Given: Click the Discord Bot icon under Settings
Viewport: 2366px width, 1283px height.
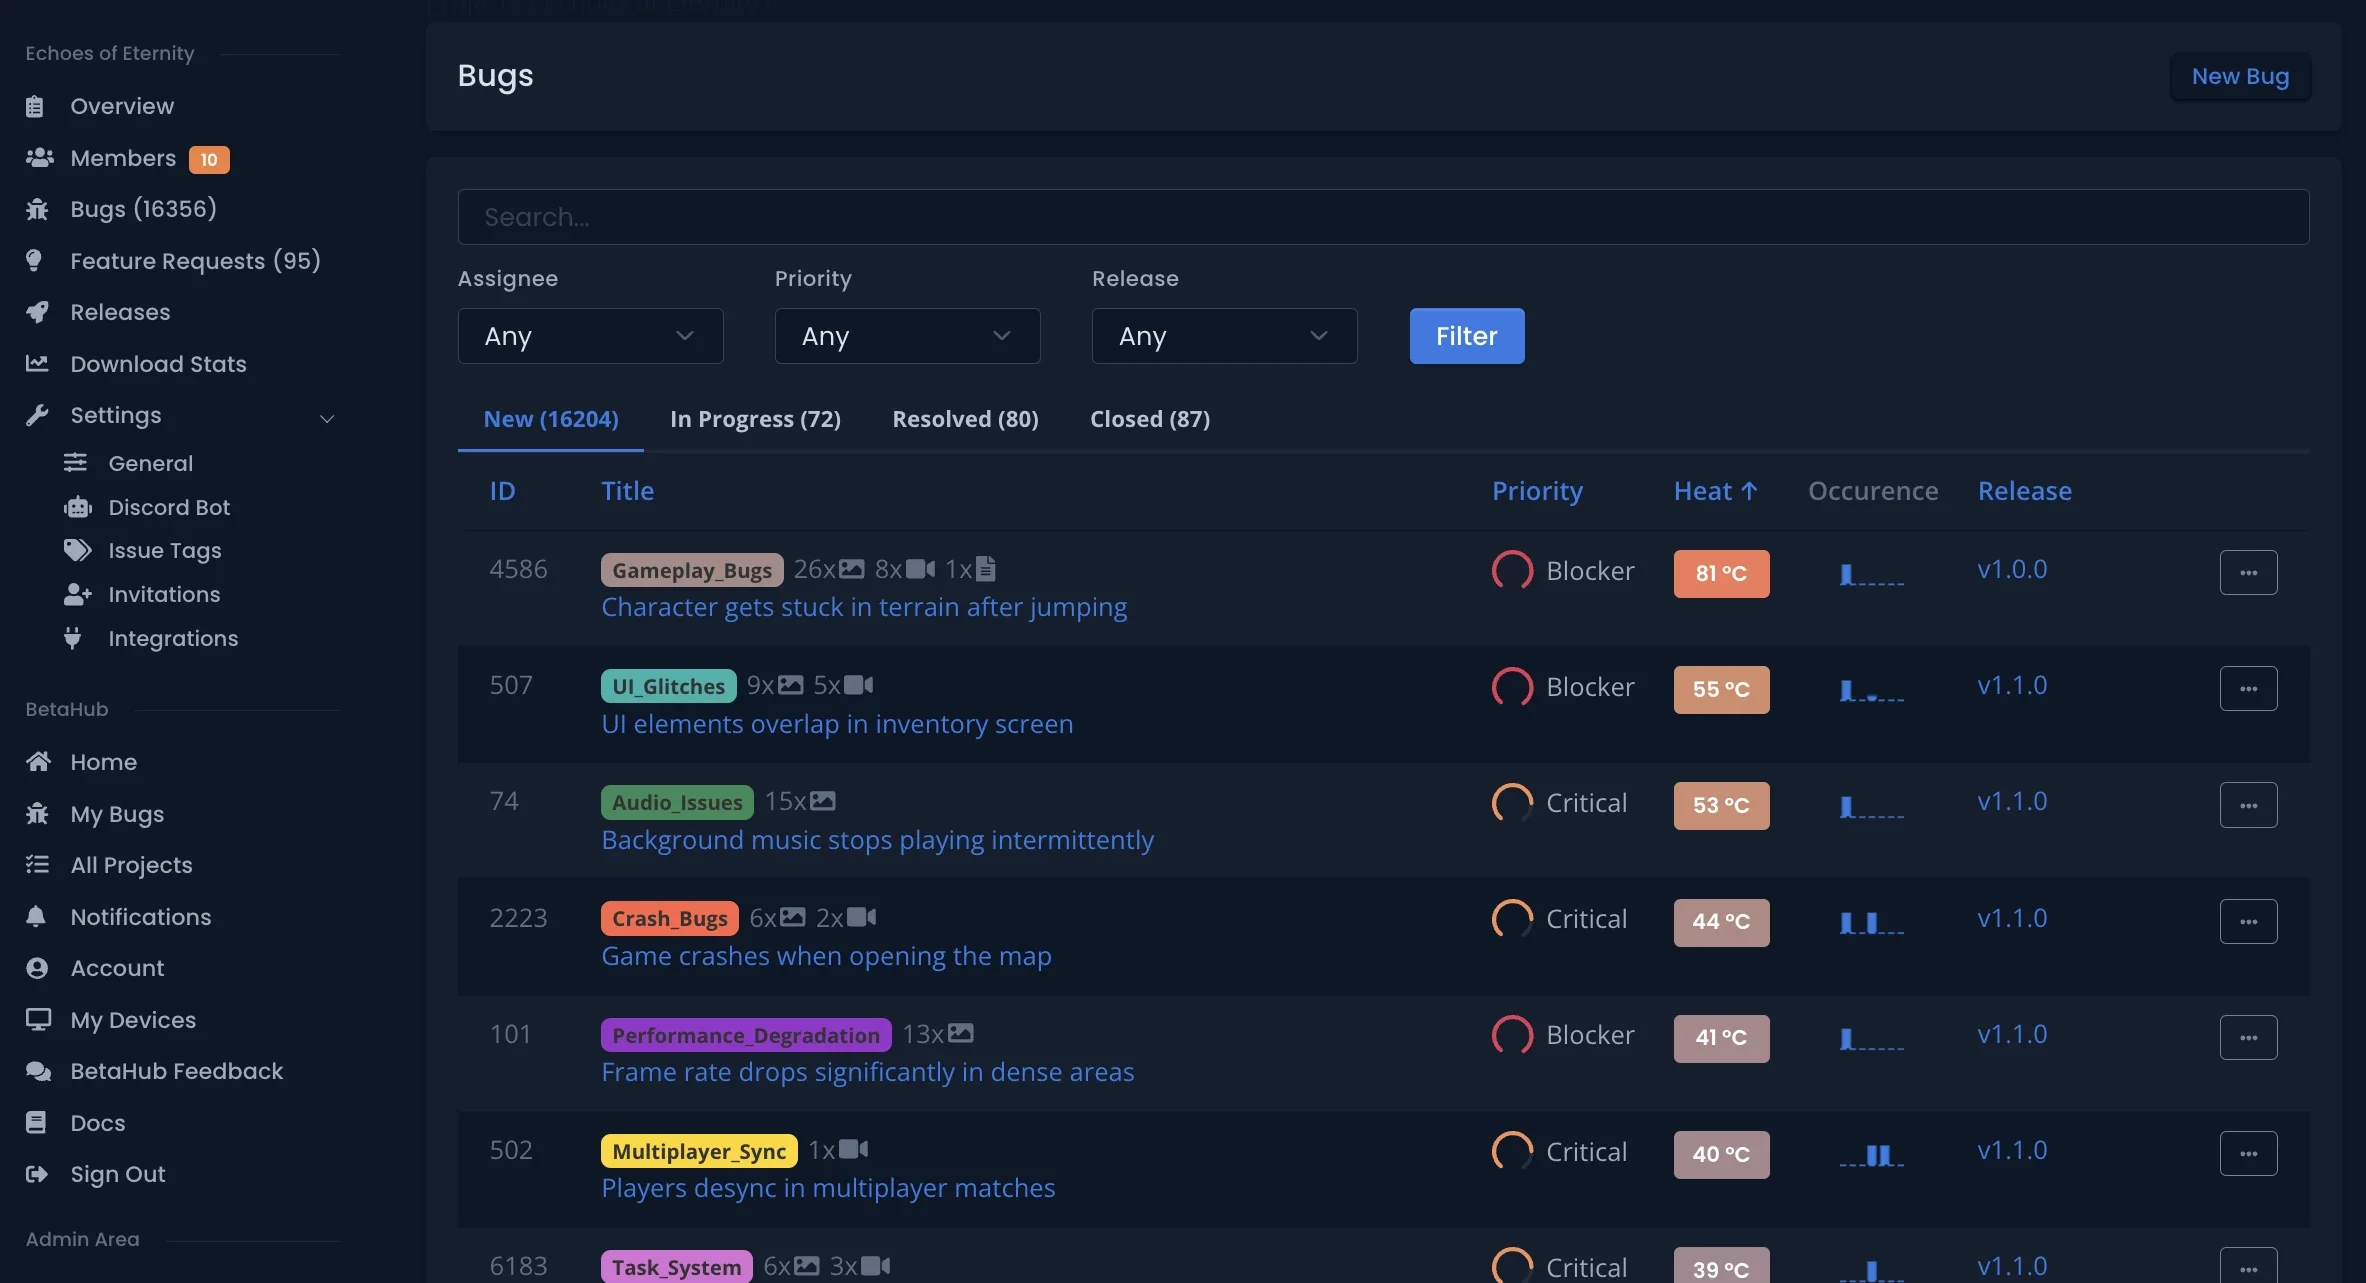Looking at the screenshot, I should pos(78,507).
